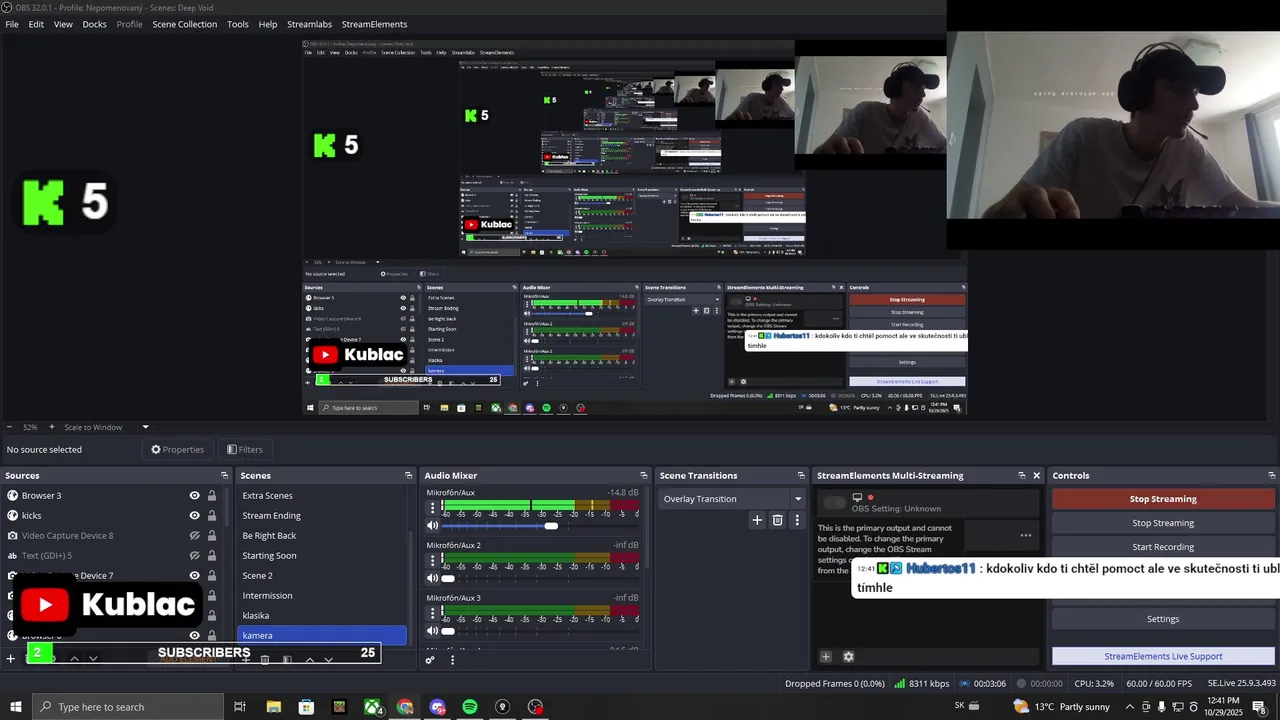This screenshot has height=720, width=1280.
Task: Open Settings from Controls
Action: (x=1163, y=619)
